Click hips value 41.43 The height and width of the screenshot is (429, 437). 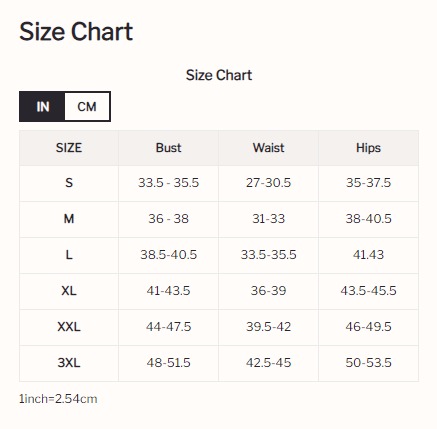pos(368,255)
